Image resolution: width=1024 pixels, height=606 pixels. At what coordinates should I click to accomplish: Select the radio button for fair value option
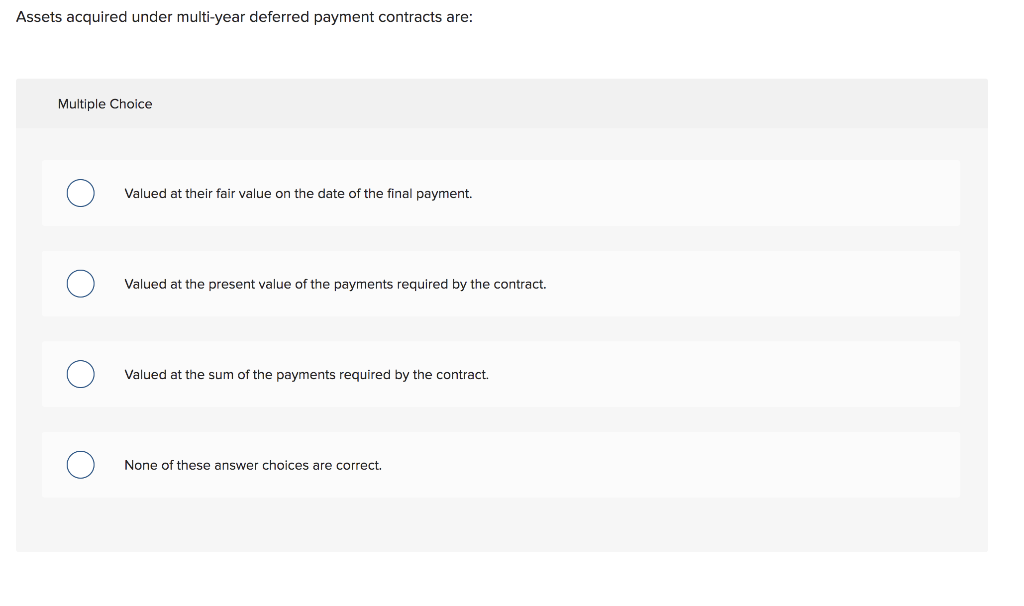pyautogui.click(x=80, y=193)
